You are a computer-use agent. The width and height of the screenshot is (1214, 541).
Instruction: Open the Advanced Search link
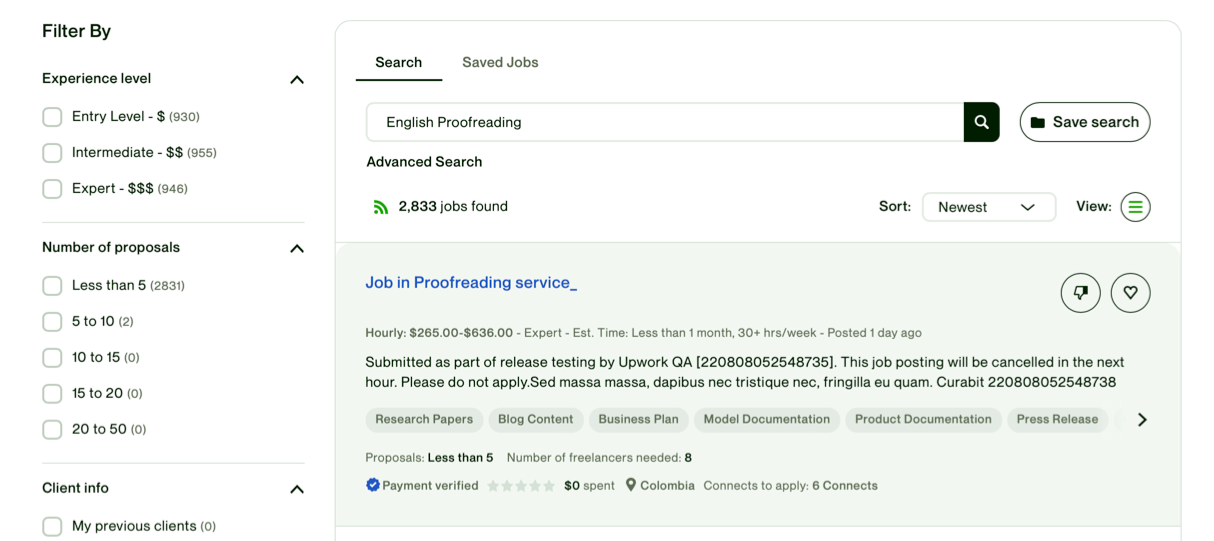424,162
